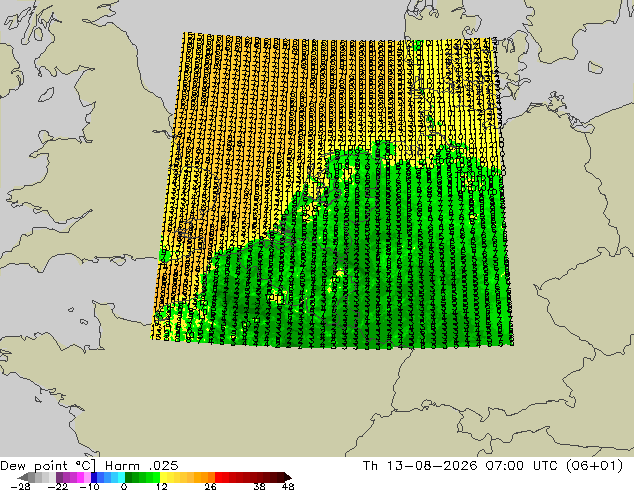This screenshot has width=634, height=490.
Task: Click the gray left arrow end of color scale
Action: (x=23, y=477)
